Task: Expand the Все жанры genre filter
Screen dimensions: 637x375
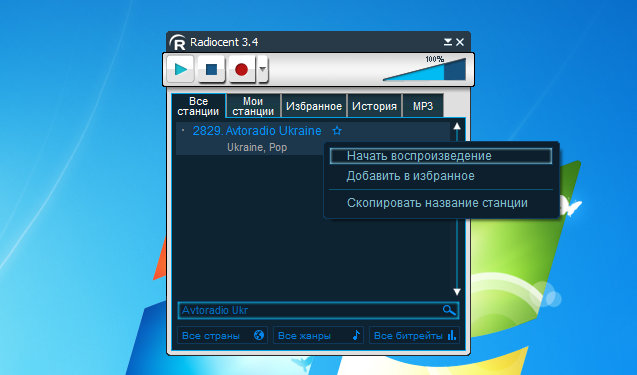Action: point(318,336)
